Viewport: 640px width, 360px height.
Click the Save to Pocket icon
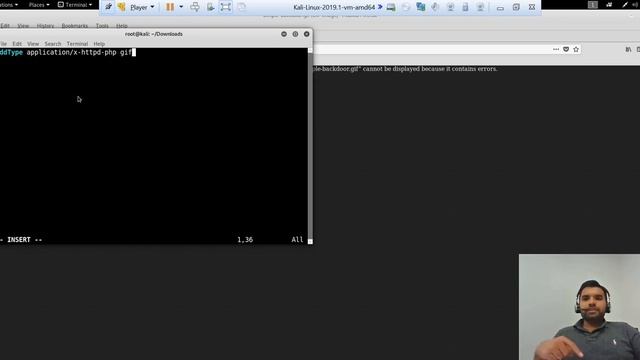(566, 49)
